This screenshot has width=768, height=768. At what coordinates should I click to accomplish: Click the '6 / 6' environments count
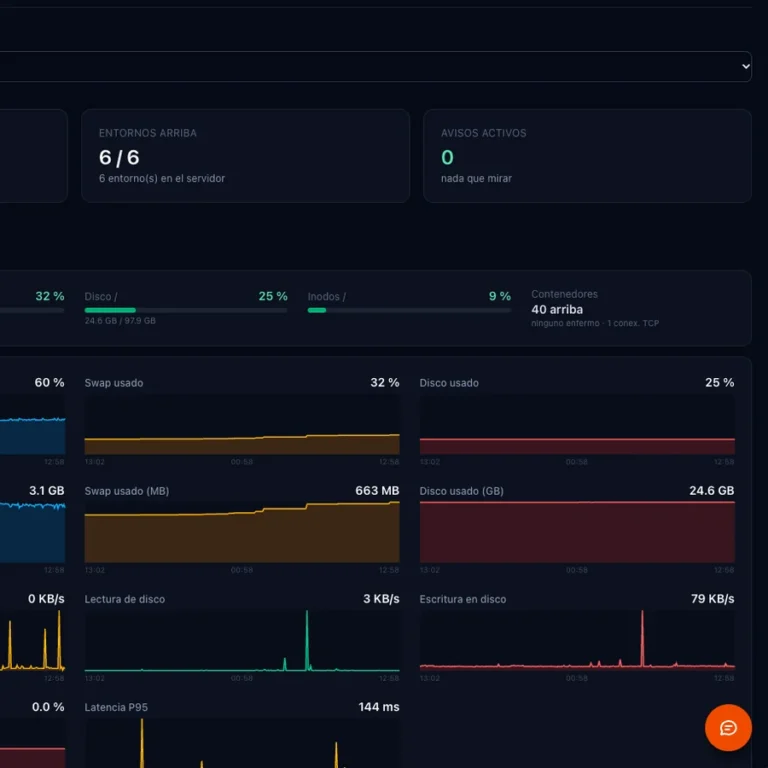coord(119,157)
